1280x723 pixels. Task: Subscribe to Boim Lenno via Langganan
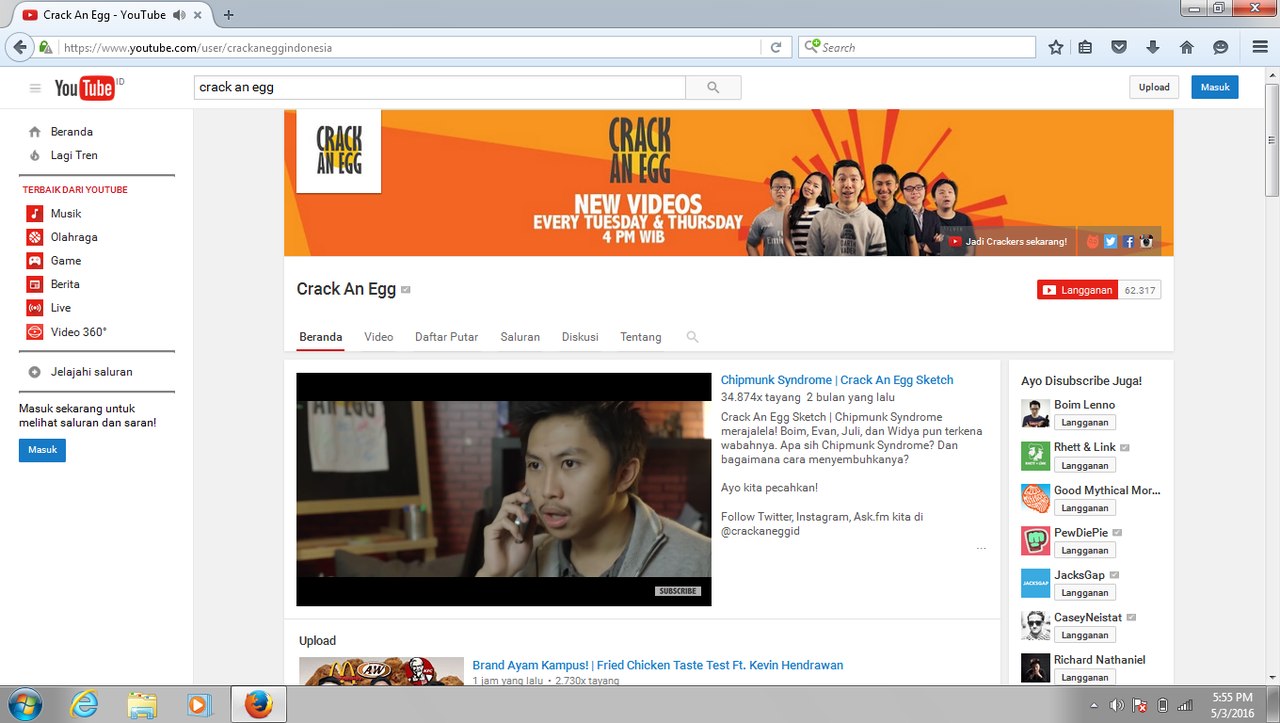(x=1085, y=423)
